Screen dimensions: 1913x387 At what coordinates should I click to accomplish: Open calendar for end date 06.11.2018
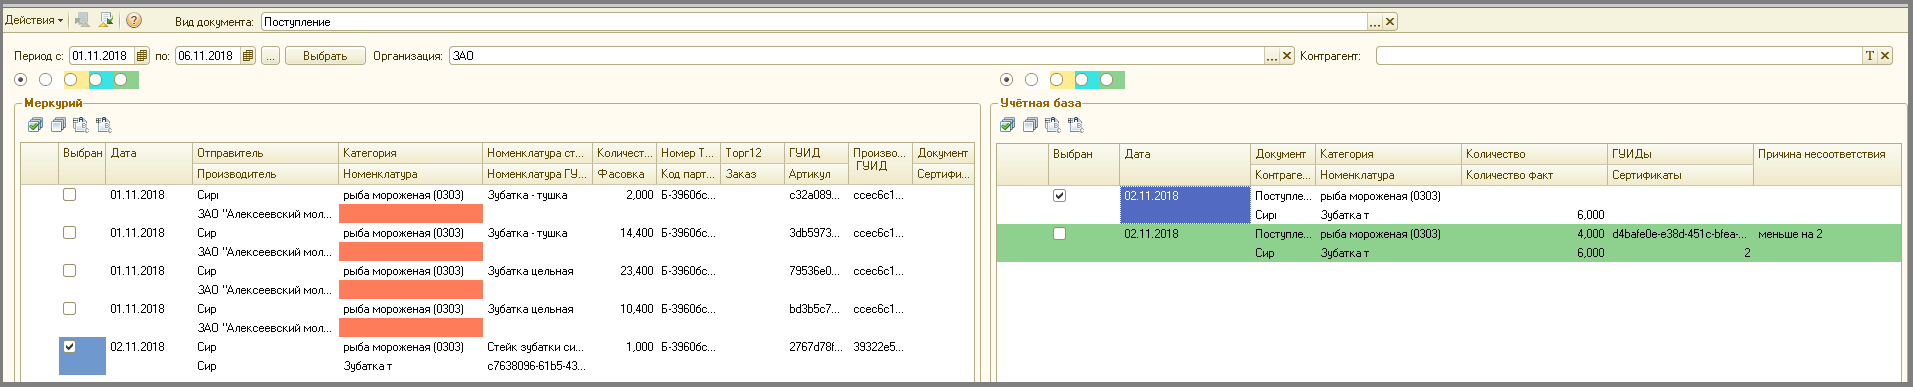(248, 56)
